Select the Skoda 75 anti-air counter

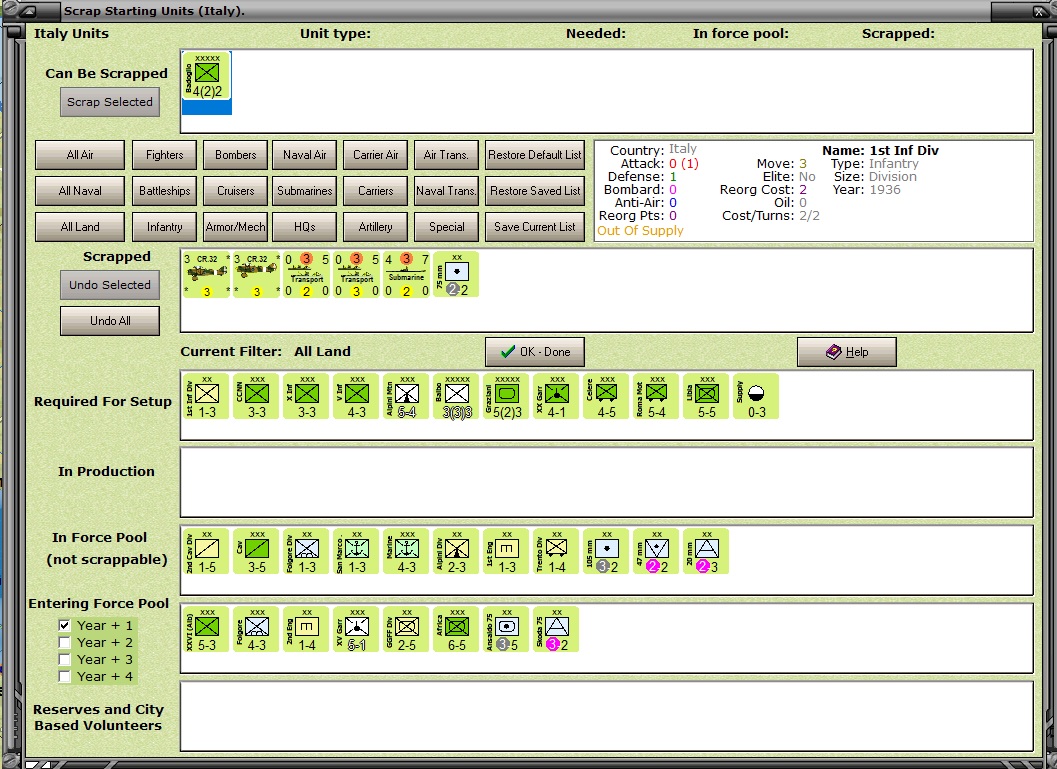click(x=557, y=629)
